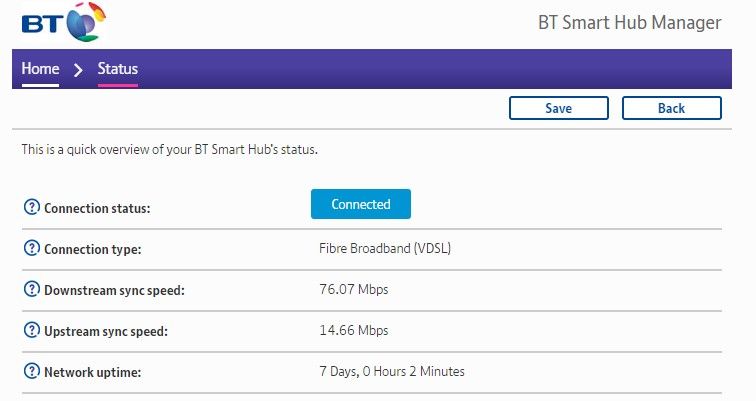Click help icon next to Connection type
756x401 pixels.
pos(31,249)
